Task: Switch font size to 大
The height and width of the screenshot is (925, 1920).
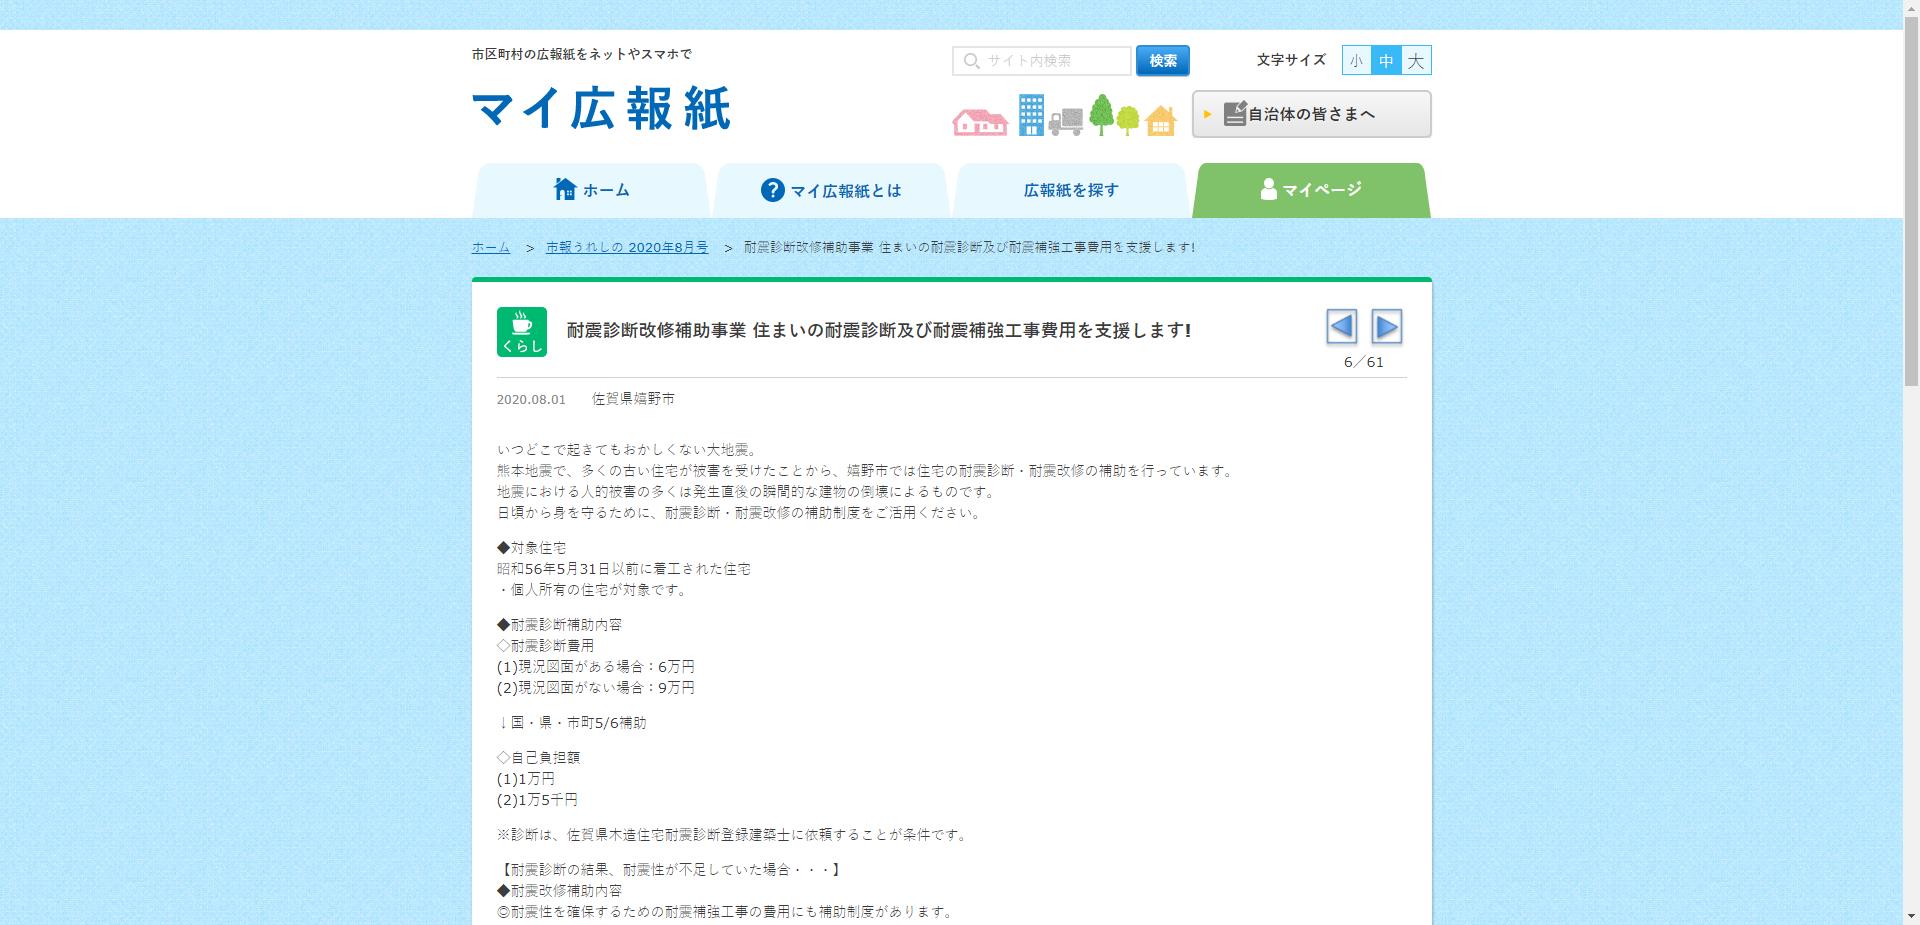Action: [x=1415, y=60]
